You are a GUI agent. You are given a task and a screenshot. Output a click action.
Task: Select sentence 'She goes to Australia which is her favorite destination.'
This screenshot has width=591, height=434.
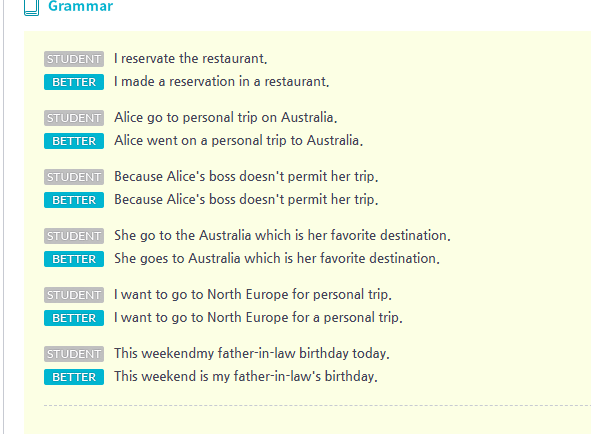[x=277, y=259]
